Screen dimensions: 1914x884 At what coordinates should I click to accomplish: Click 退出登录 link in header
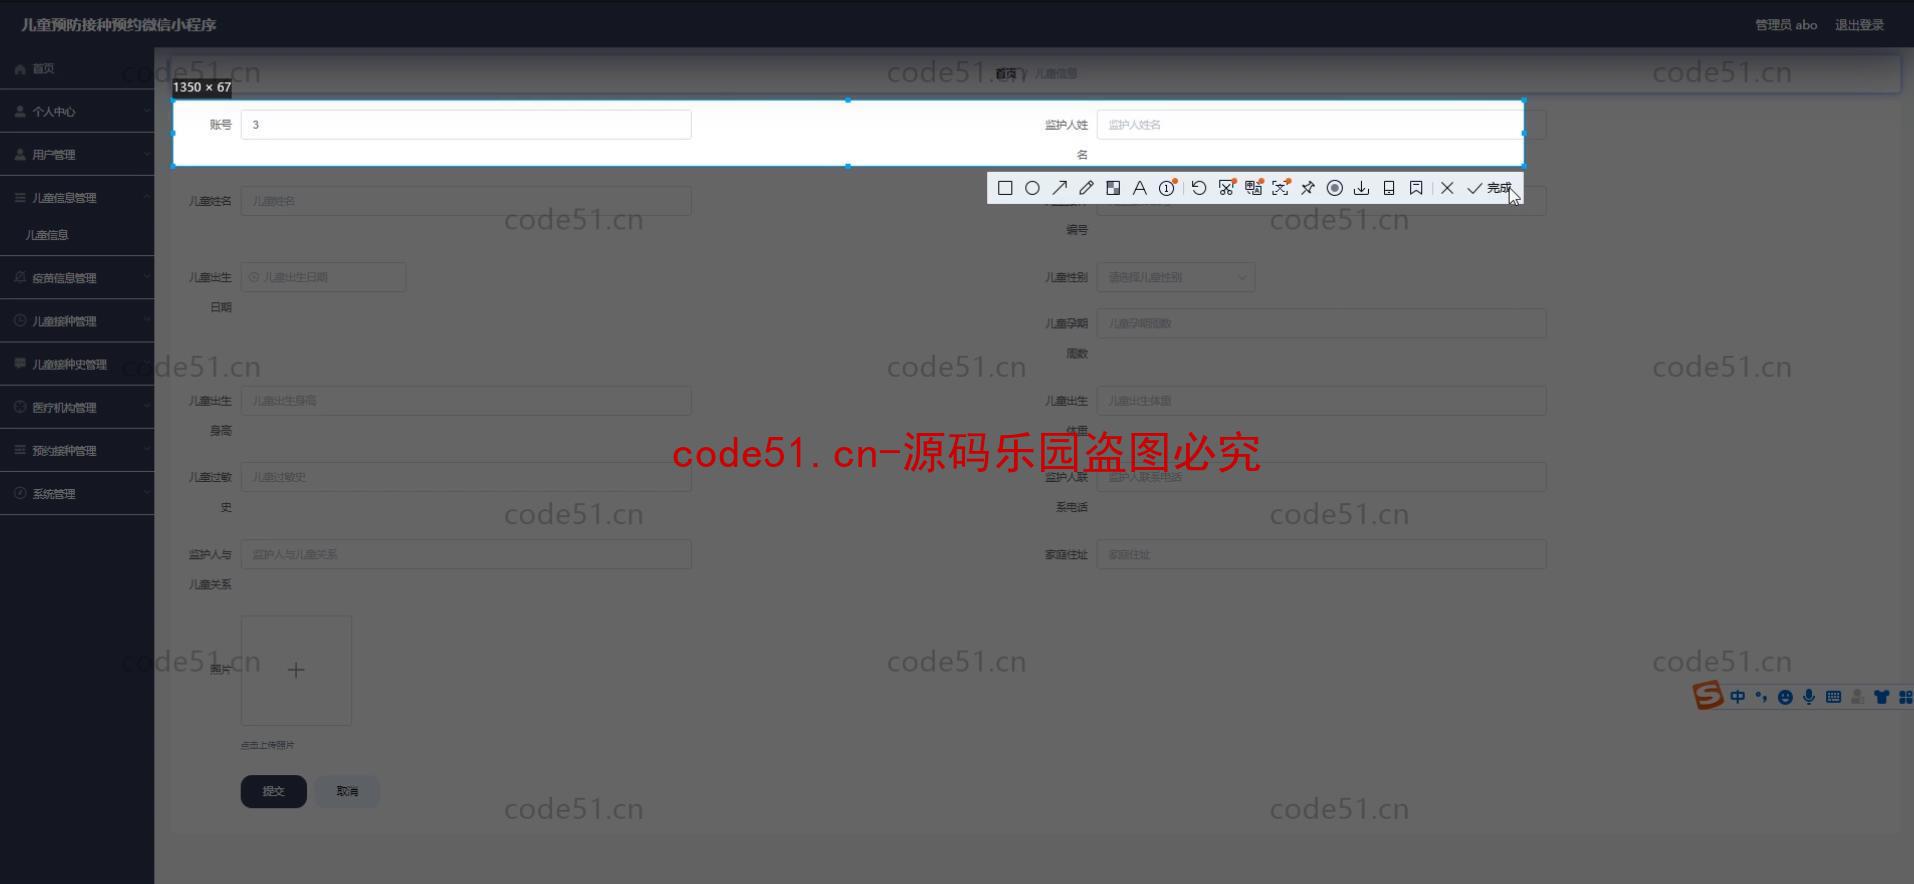[1859, 25]
